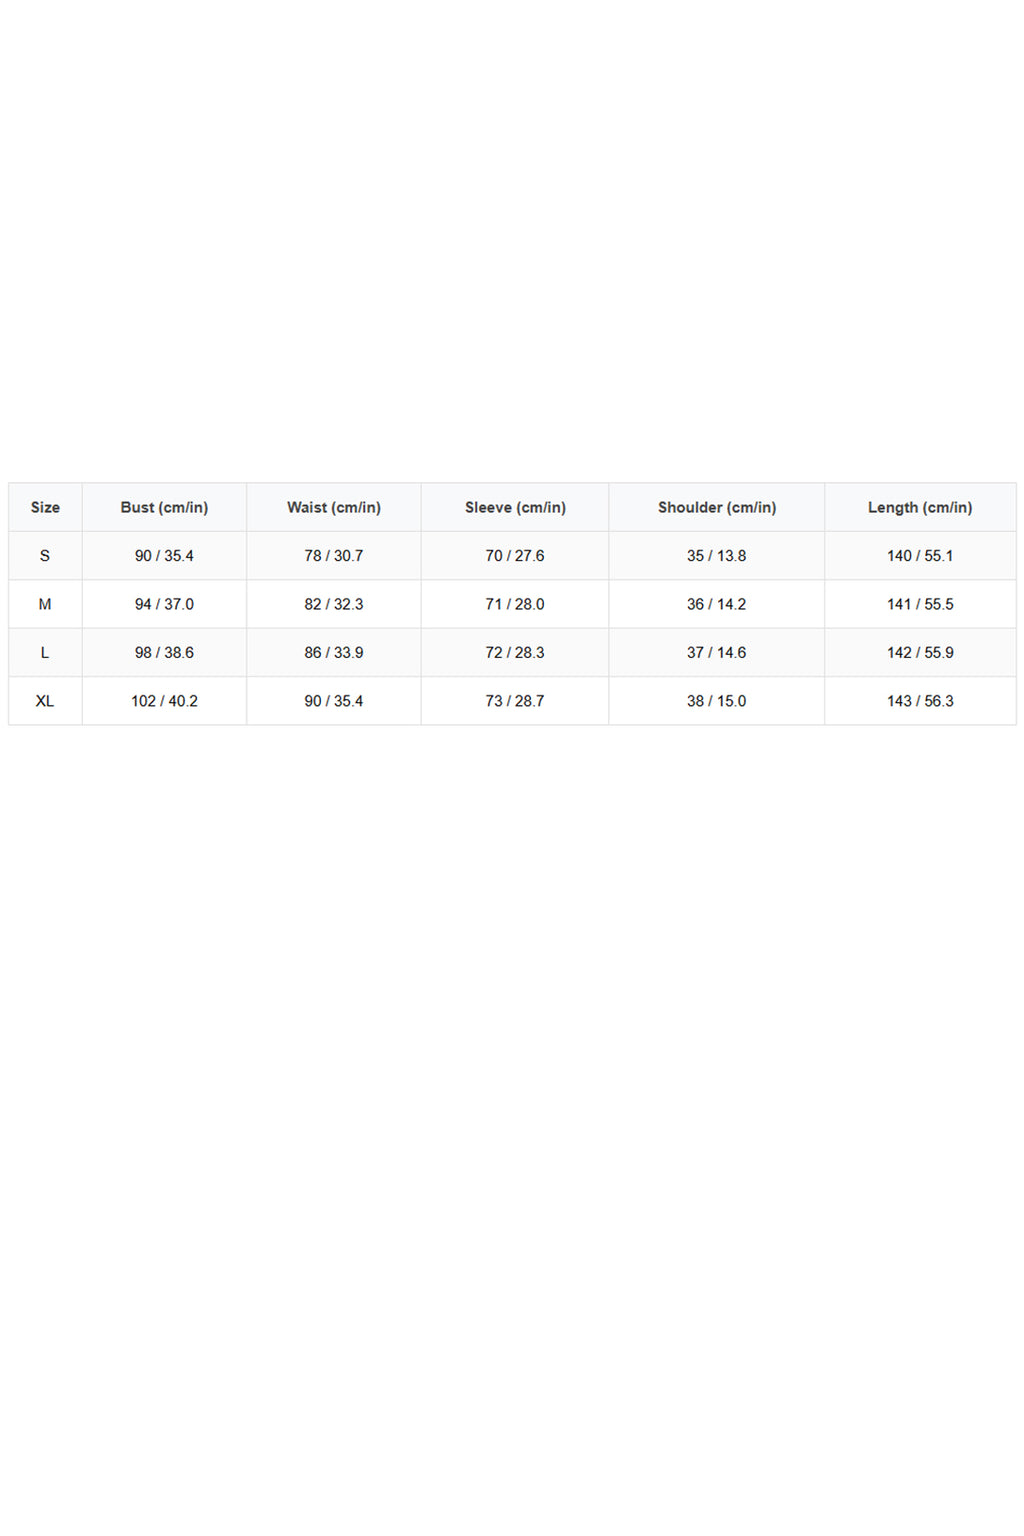1024x1536 pixels.
Task: Click waist value 82 / 32.3
Action: point(334,604)
